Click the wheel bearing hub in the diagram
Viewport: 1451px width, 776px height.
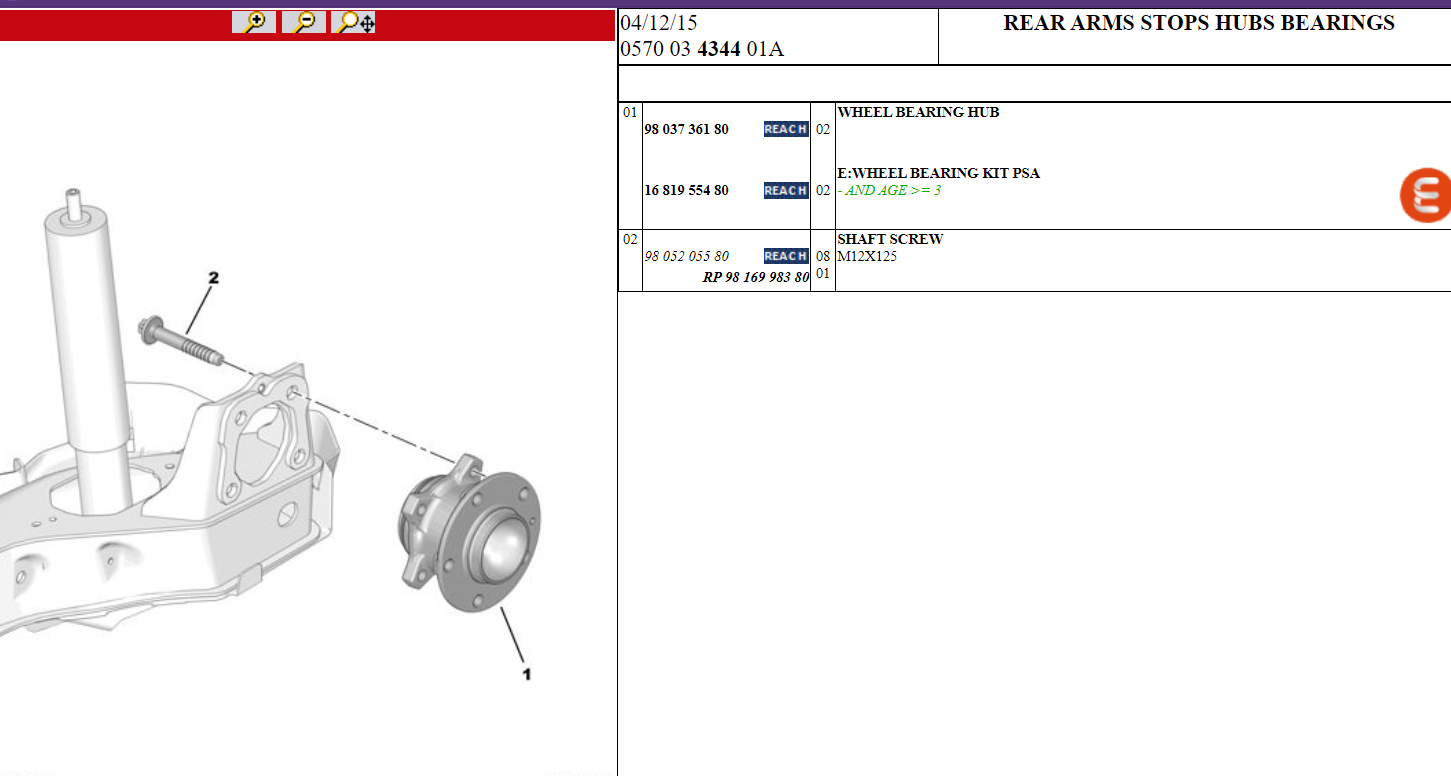[x=470, y=534]
